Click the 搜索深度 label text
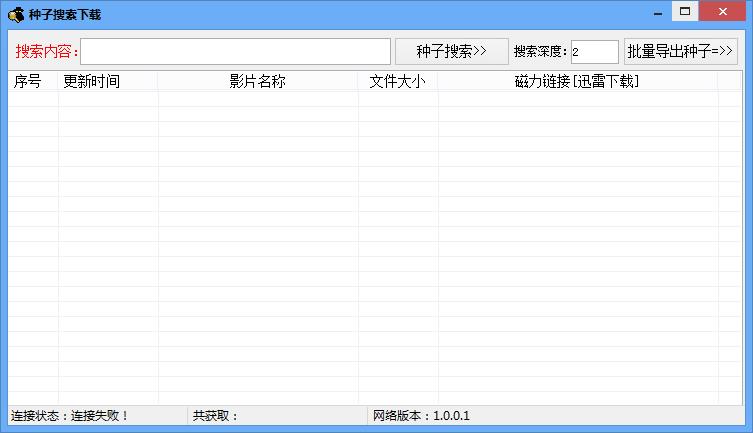The height and width of the screenshot is (433, 753). [540, 51]
